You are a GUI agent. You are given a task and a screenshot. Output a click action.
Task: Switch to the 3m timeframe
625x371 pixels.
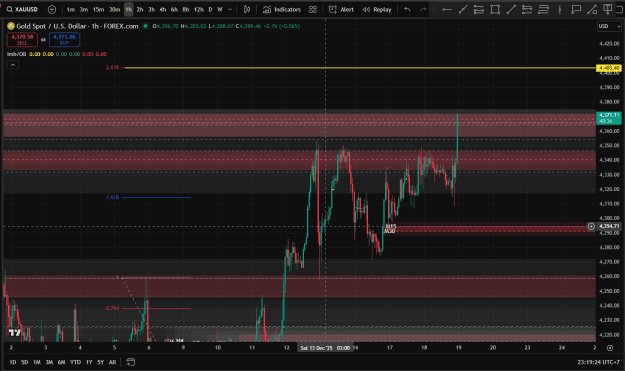(x=83, y=9)
